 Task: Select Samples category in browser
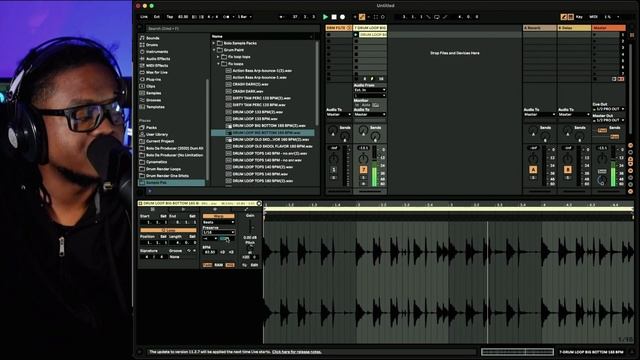(x=153, y=93)
